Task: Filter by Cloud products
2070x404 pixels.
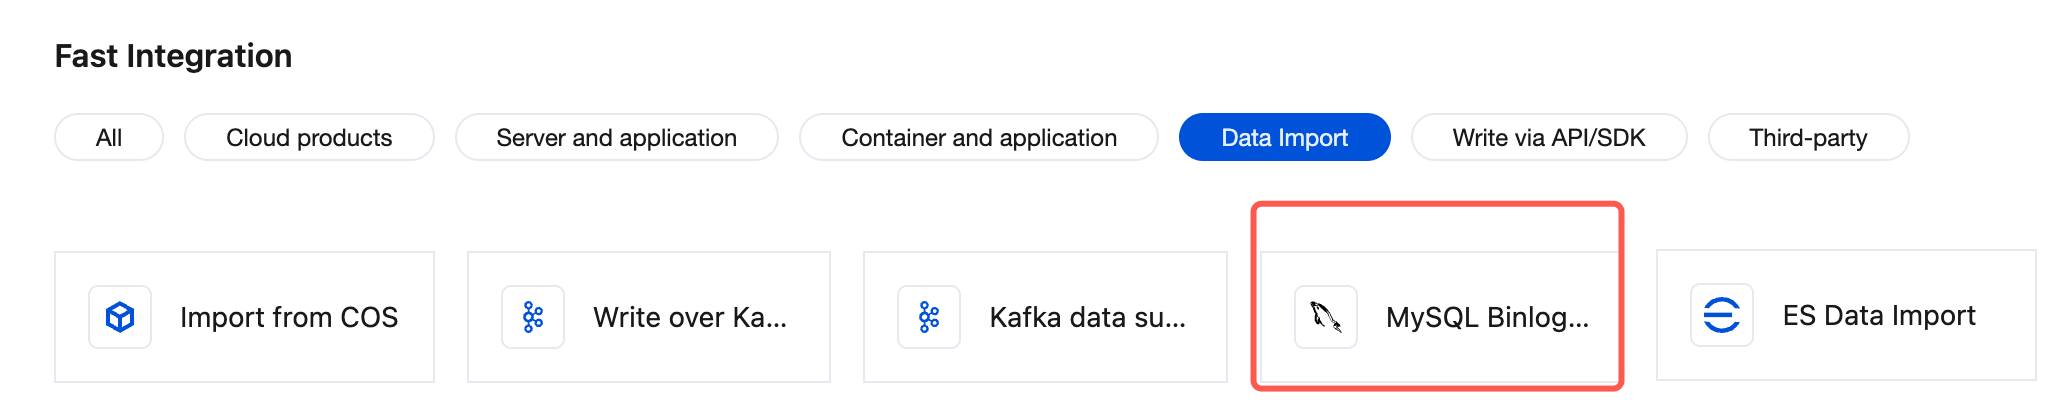Action: (309, 137)
